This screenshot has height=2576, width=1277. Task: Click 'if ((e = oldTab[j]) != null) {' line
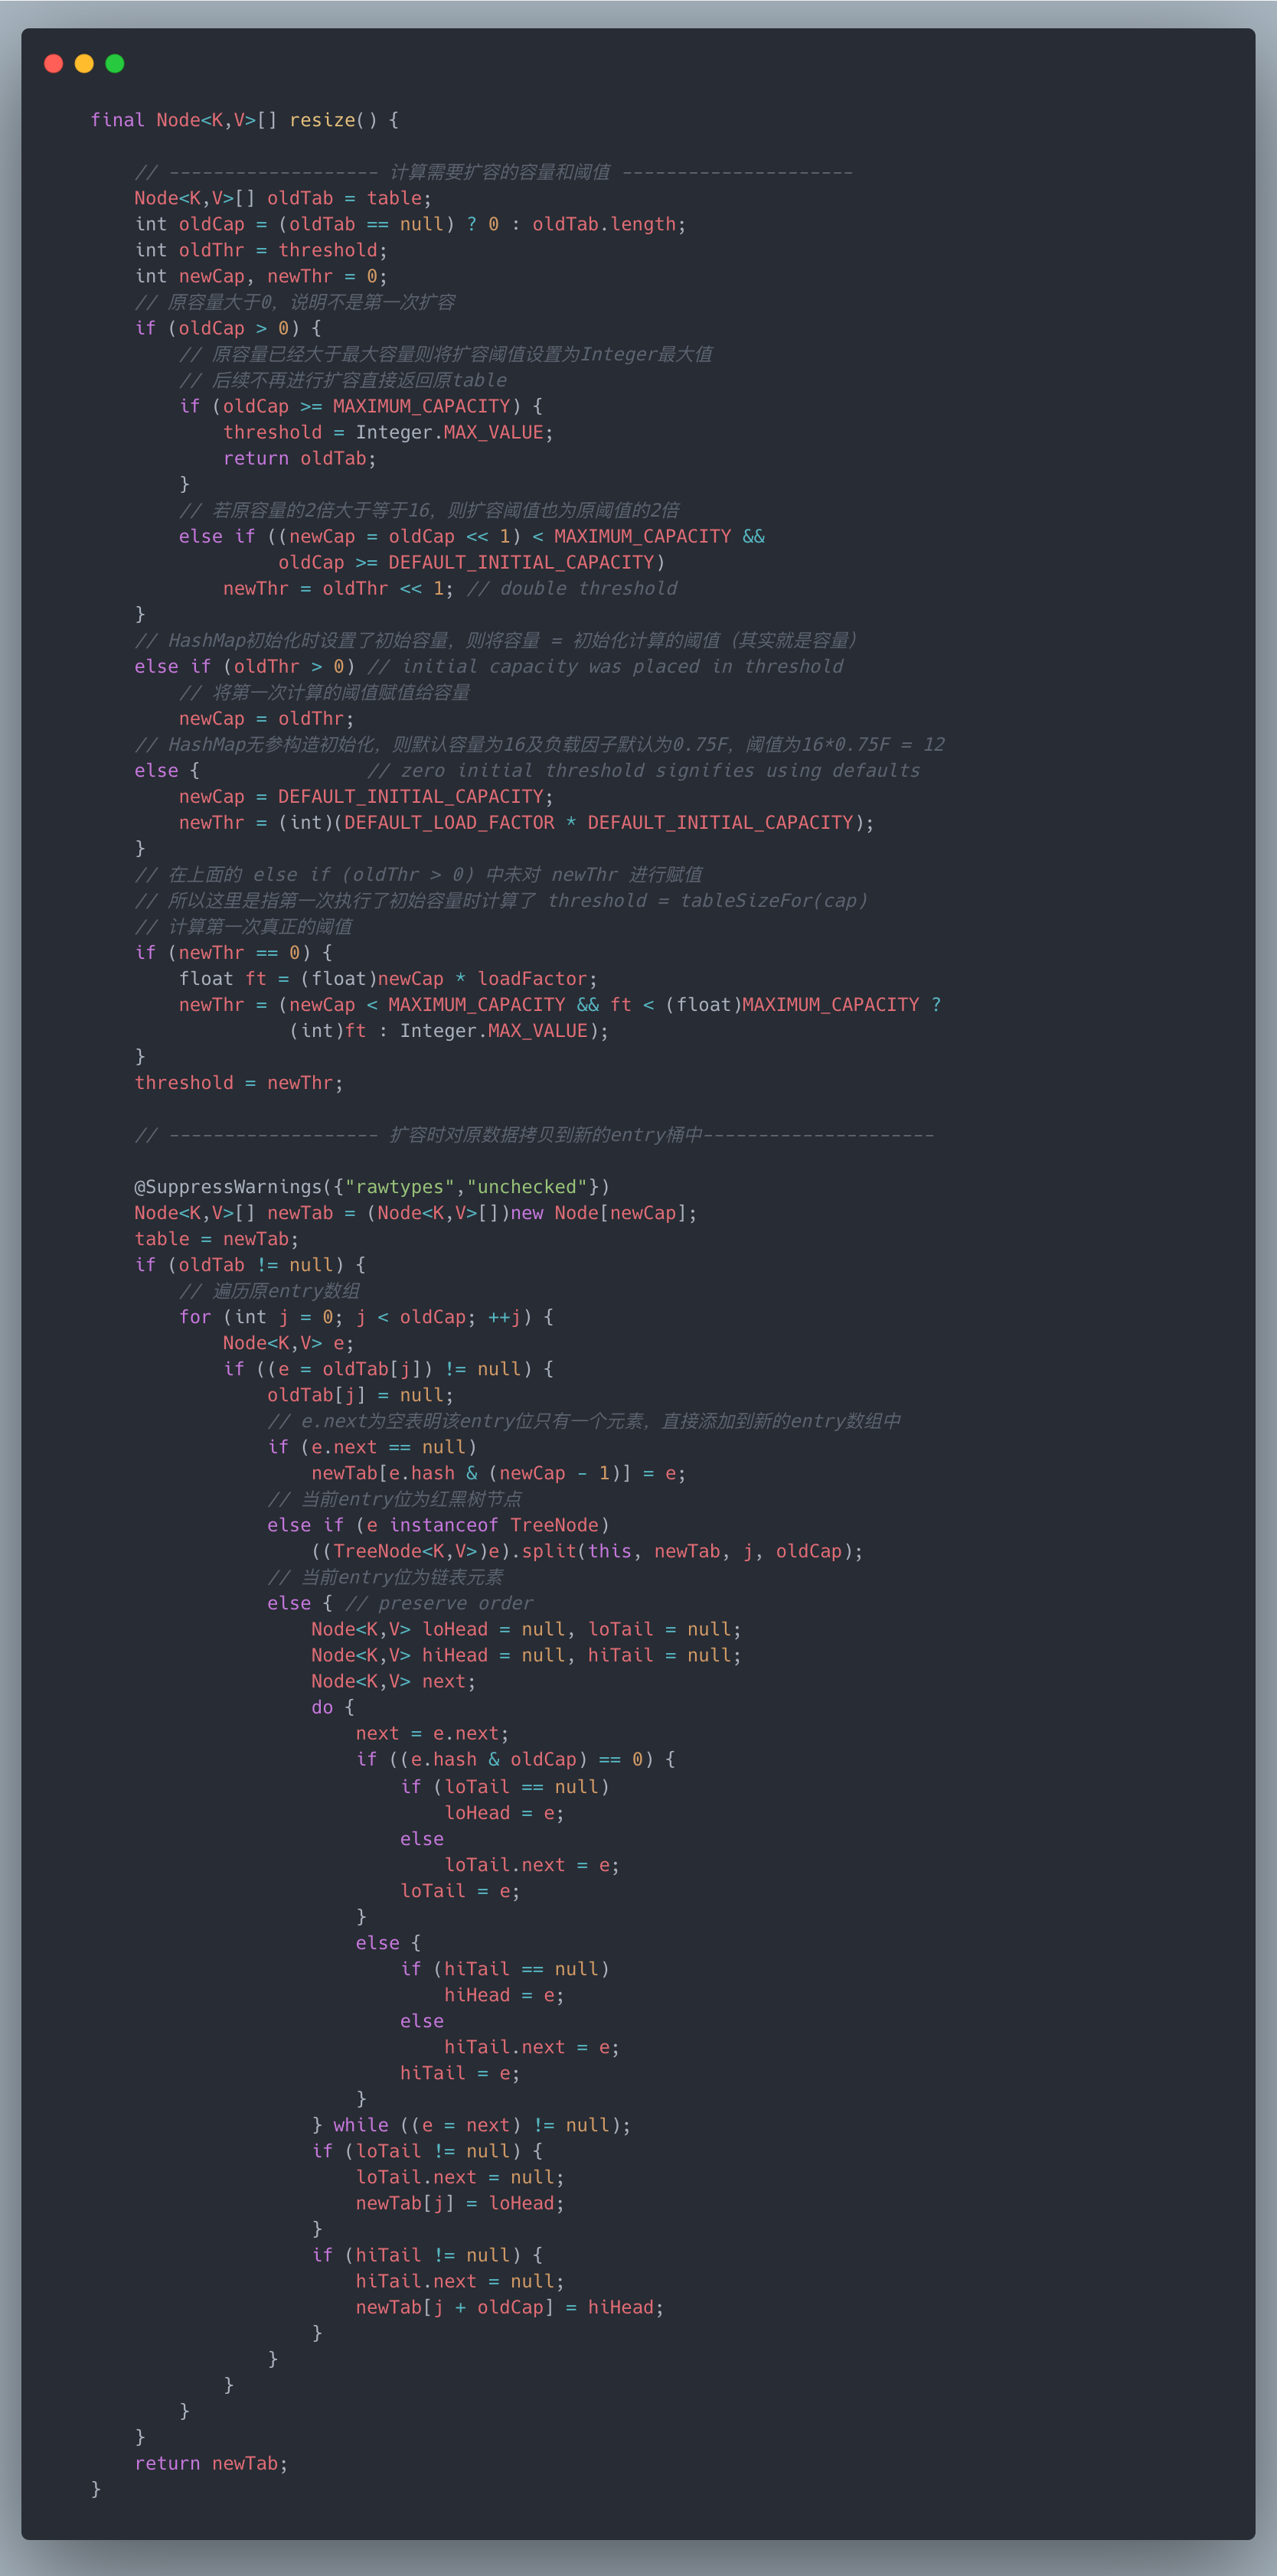[388, 1368]
